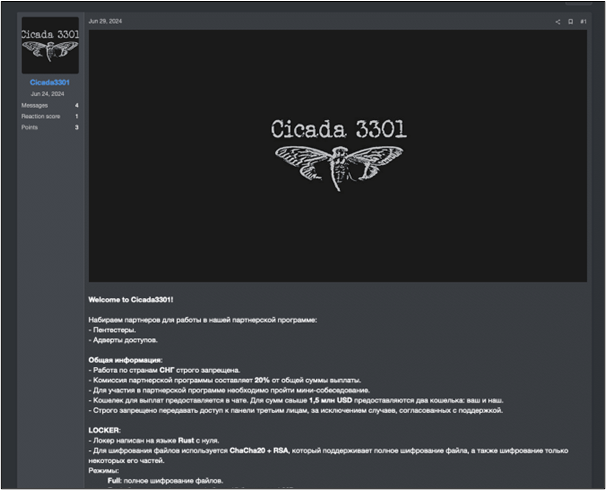Click the 'Общая информация:' heading
606x490 pixels.
[125, 360]
